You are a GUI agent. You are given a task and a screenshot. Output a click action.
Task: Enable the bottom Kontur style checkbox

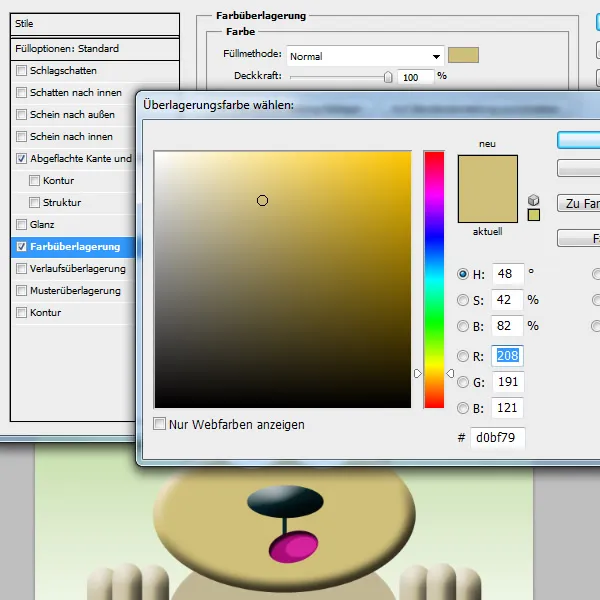point(21,312)
